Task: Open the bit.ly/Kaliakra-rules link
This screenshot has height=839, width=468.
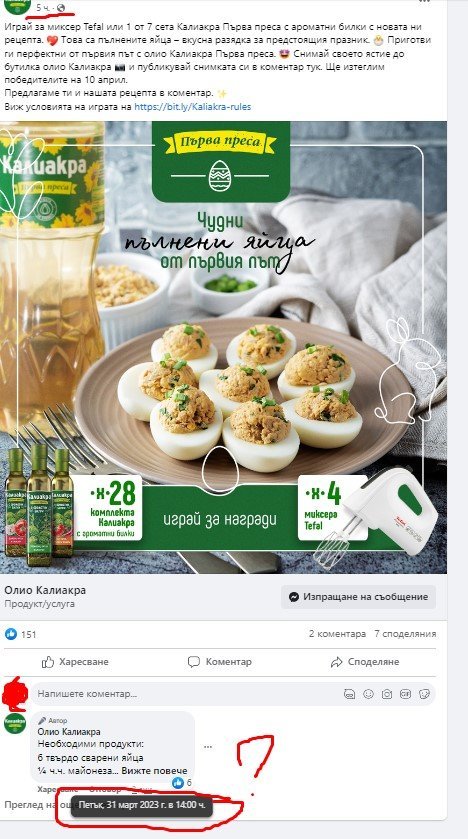Action: pyautogui.click(x=193, y=106)
